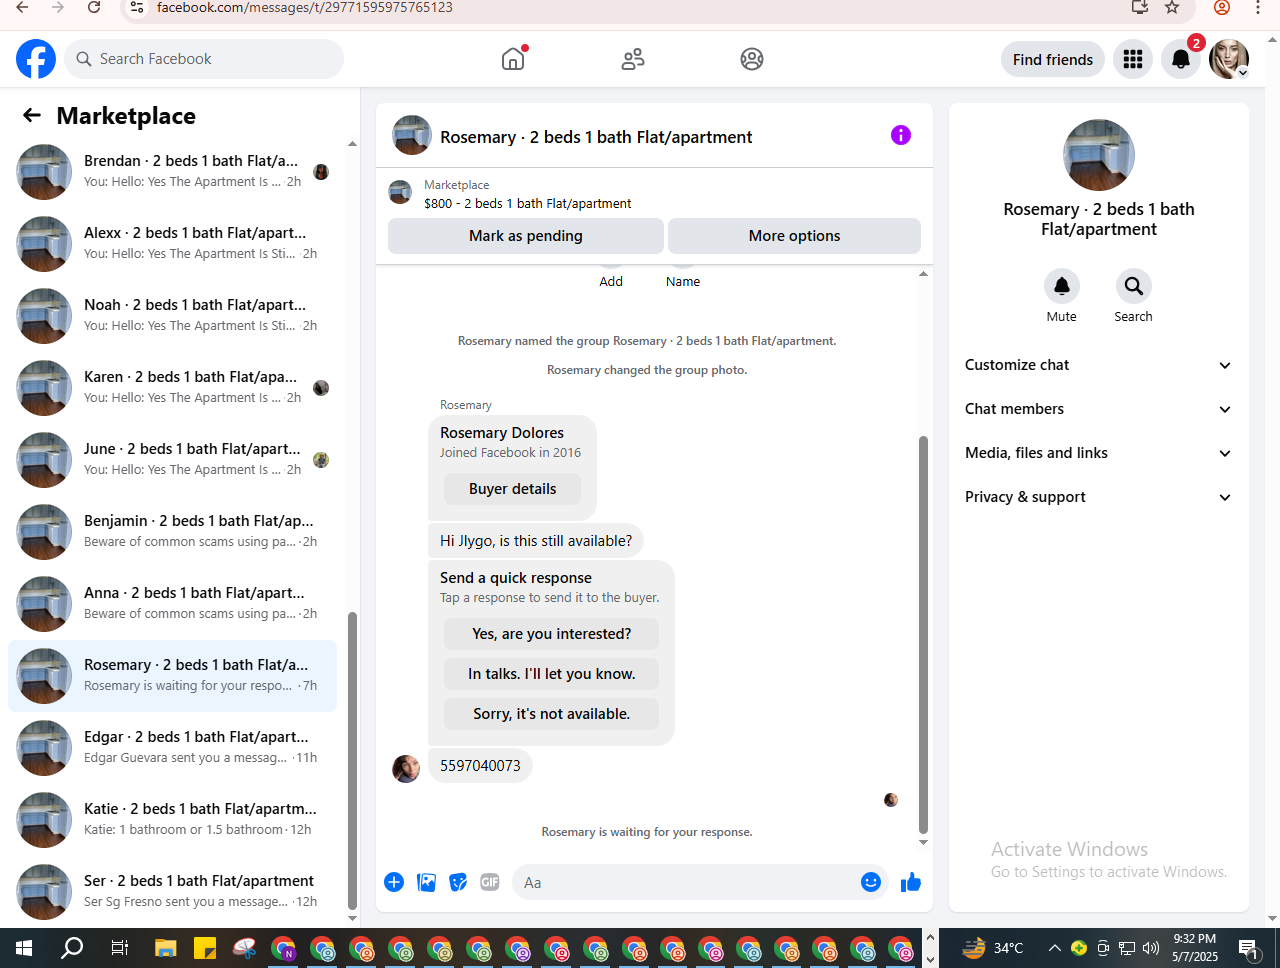Open the weather widget showing 34°C
This screenshot has height=968, width=1280.
(x=993, y=948)
